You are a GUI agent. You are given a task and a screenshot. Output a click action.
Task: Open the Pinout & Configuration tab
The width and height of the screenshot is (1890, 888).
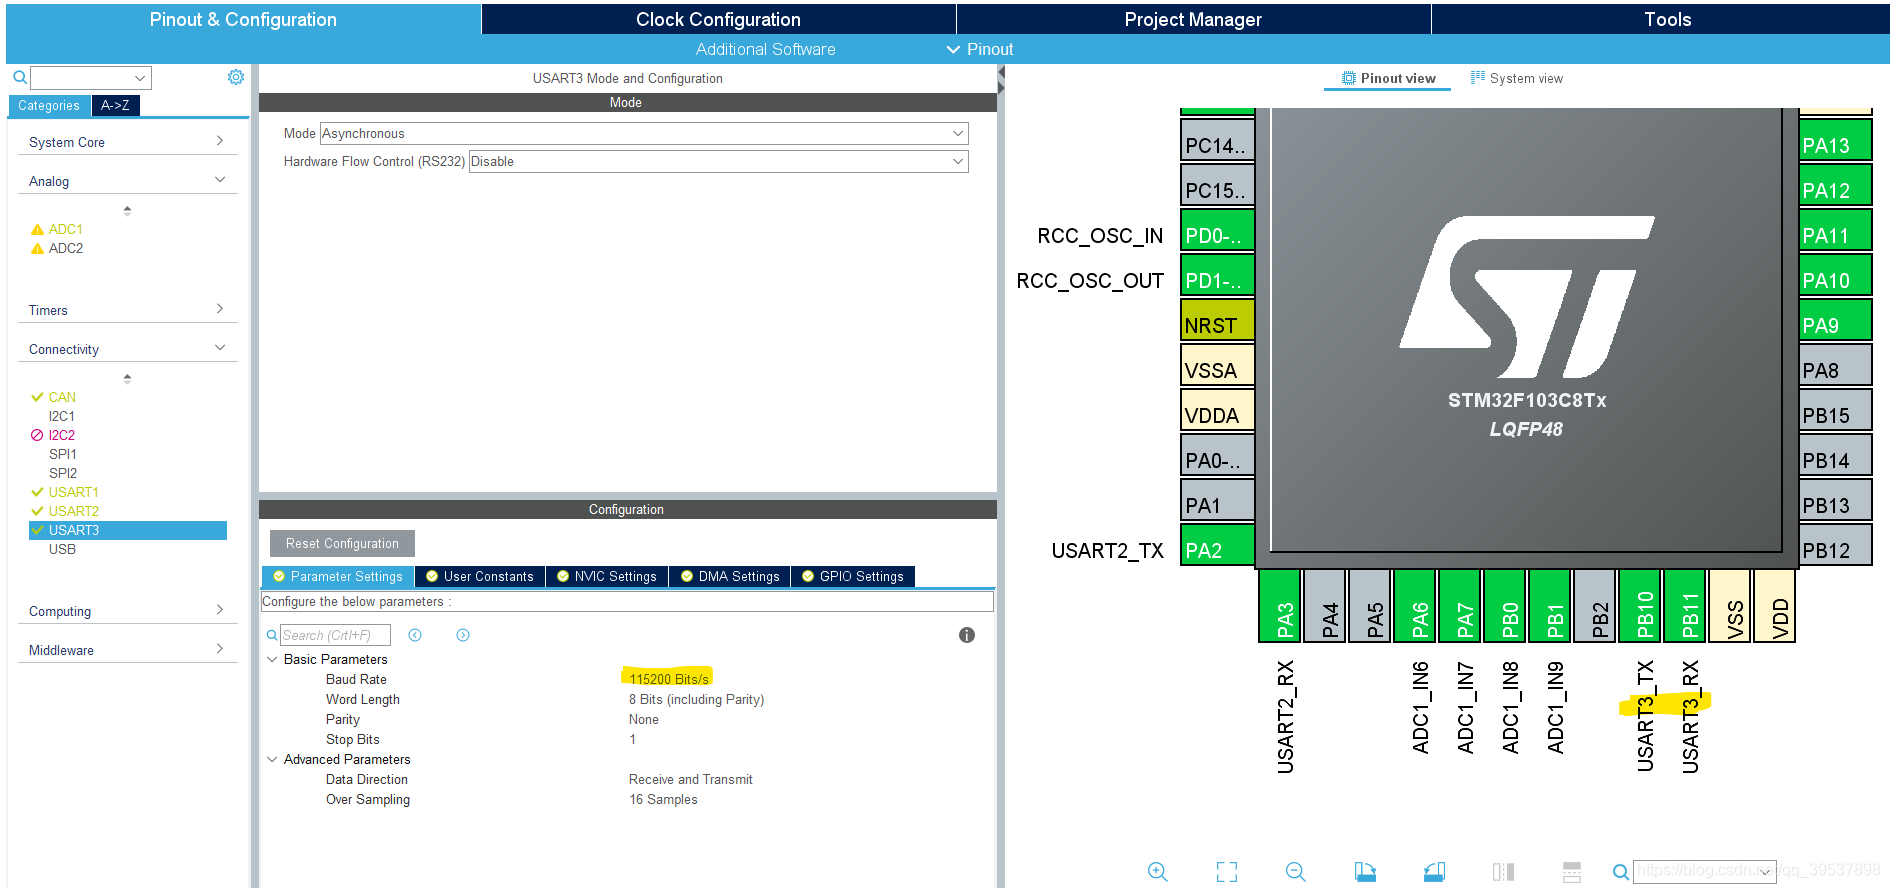[x=243, y=19]
